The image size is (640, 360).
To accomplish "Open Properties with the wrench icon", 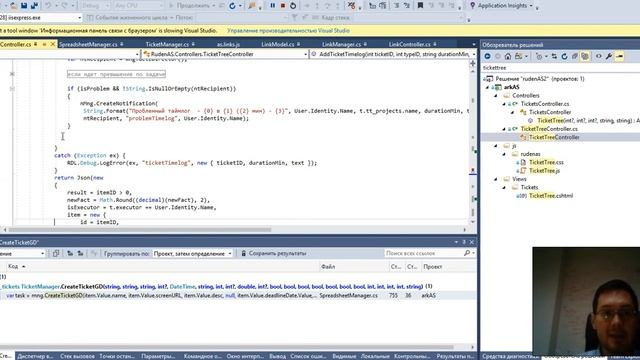I will [x=609, y=57].
